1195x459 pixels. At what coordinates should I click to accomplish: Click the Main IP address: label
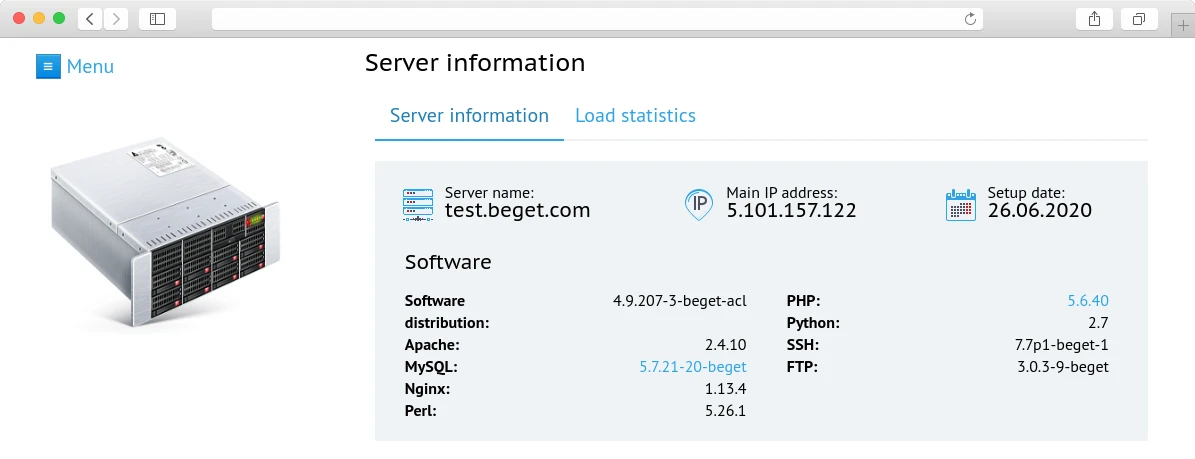click(x=782, y=193)
